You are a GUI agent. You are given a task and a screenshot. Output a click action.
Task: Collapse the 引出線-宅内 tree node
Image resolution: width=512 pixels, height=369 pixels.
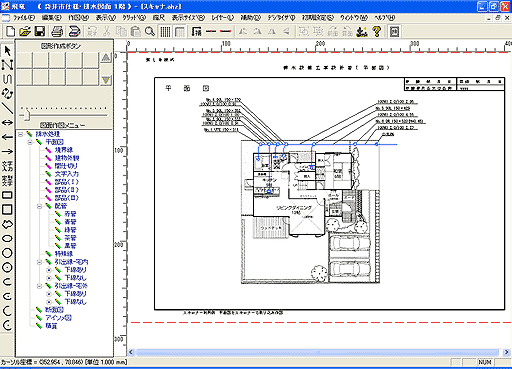39,262
